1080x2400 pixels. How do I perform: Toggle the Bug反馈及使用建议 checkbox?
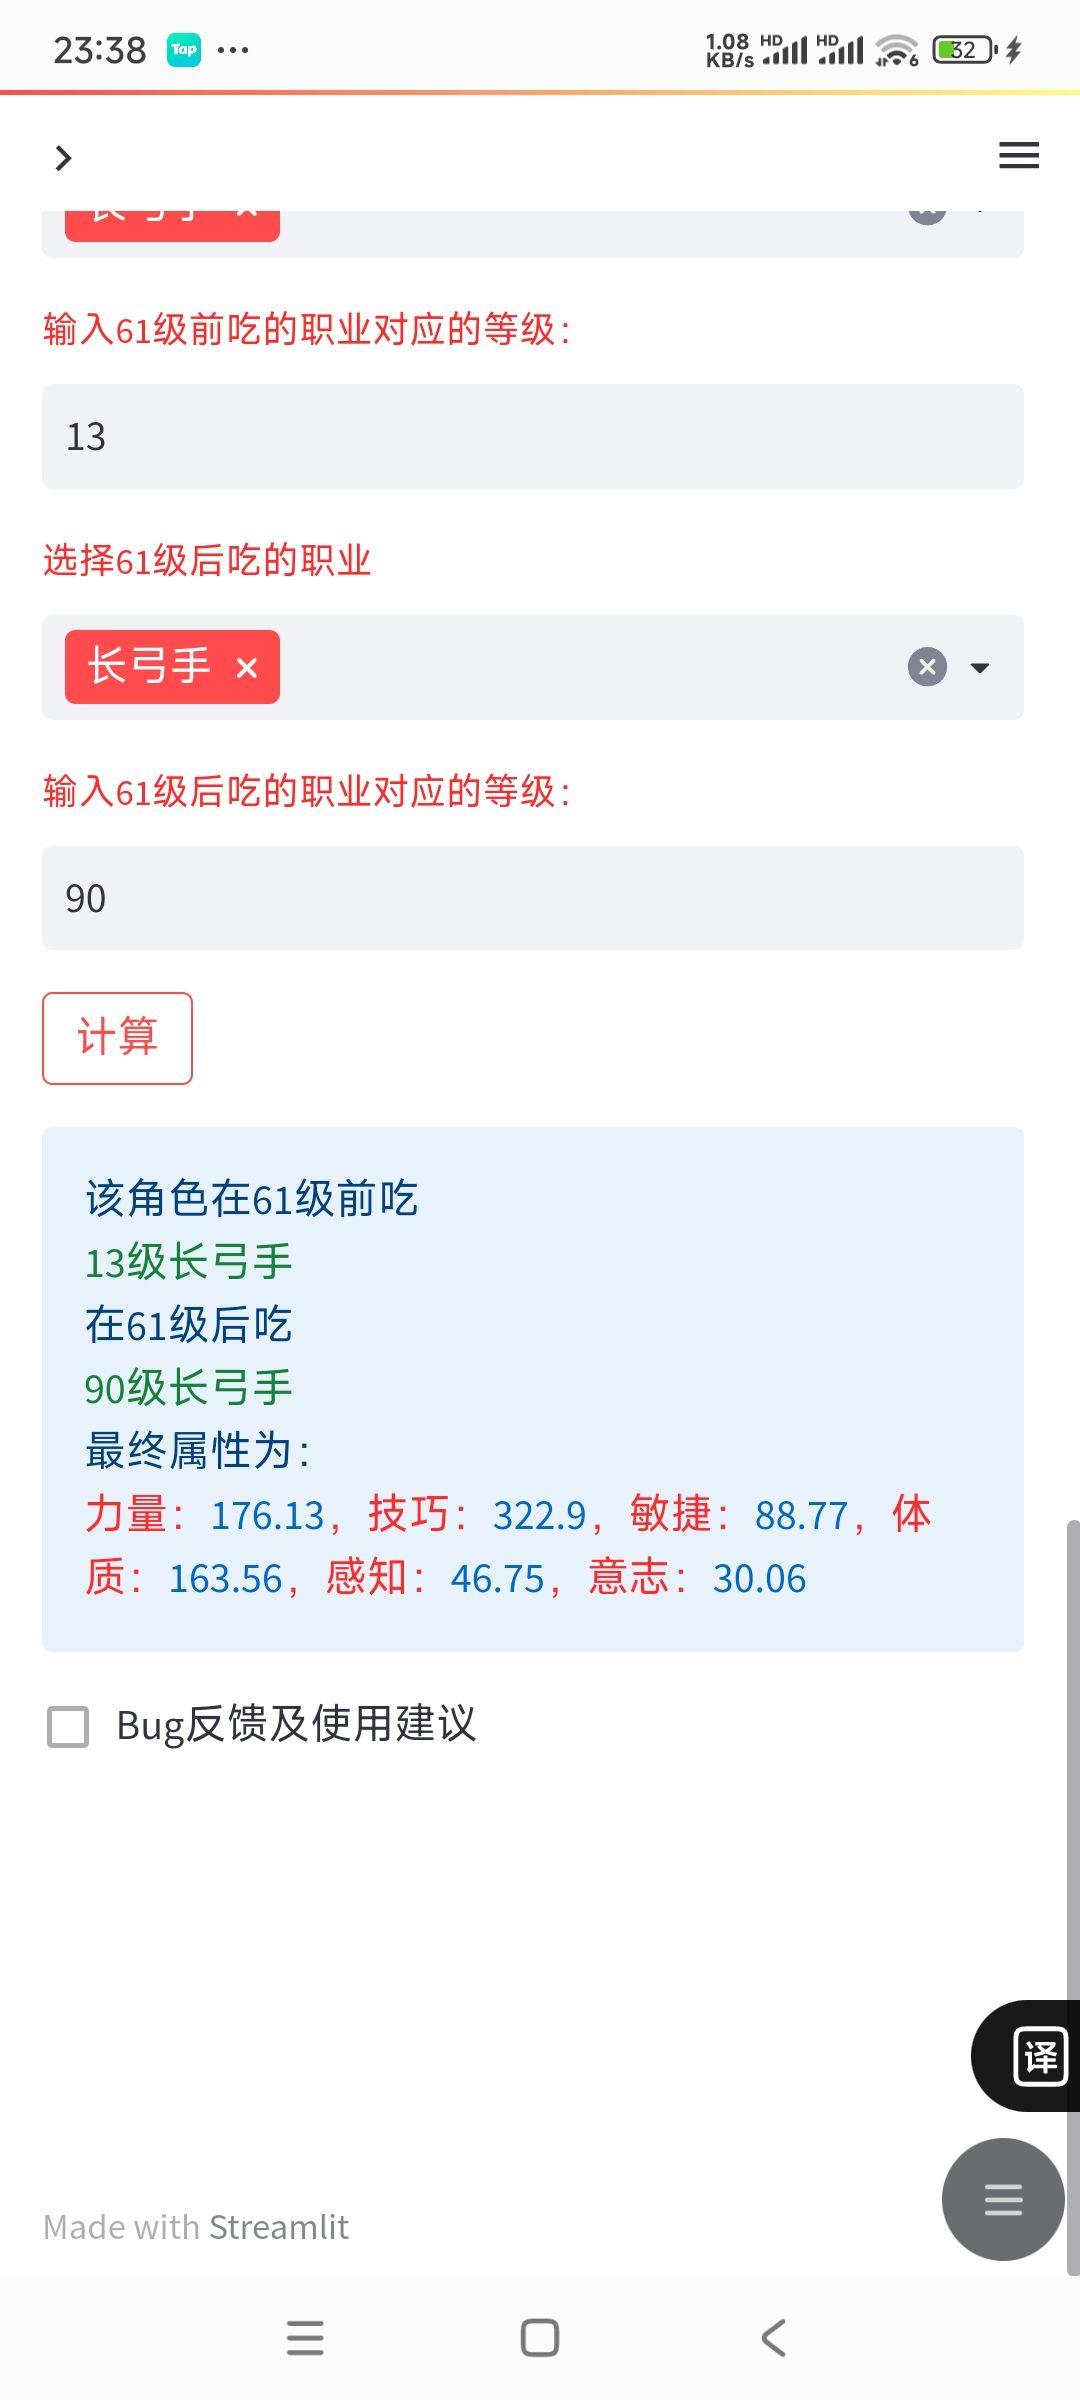pos(69,1726)
